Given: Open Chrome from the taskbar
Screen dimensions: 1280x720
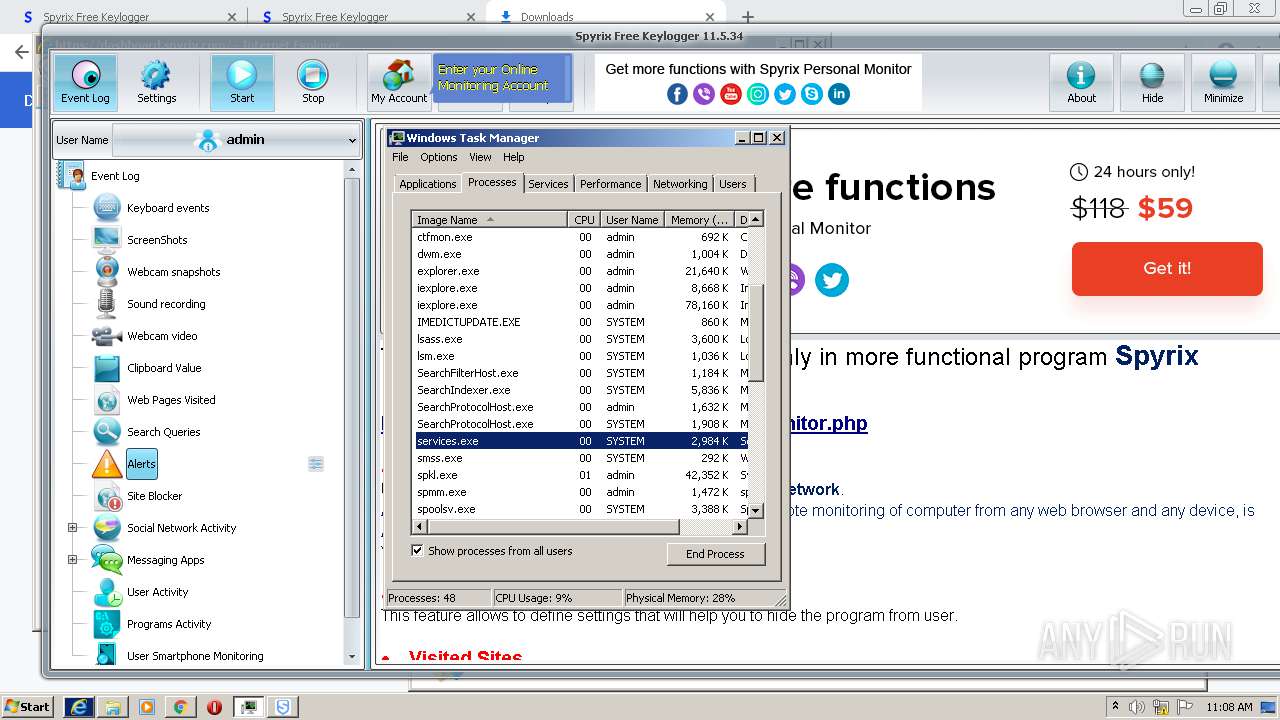Looking at the screenshot, I should pos(180,707).
